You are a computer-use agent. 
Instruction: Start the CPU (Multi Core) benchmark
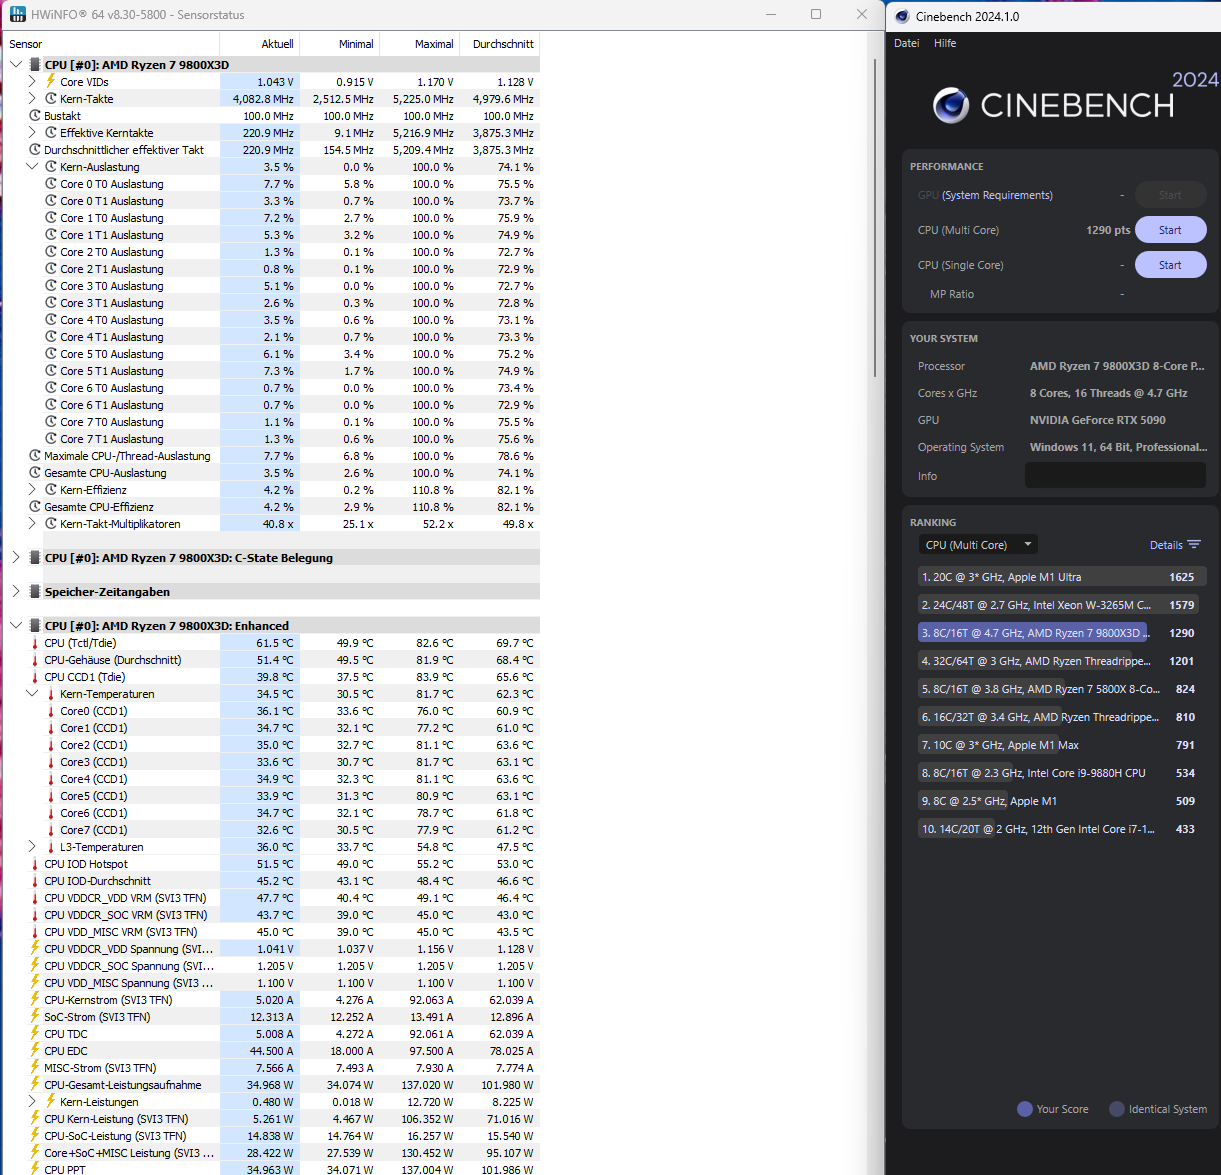click(1170, 230)
